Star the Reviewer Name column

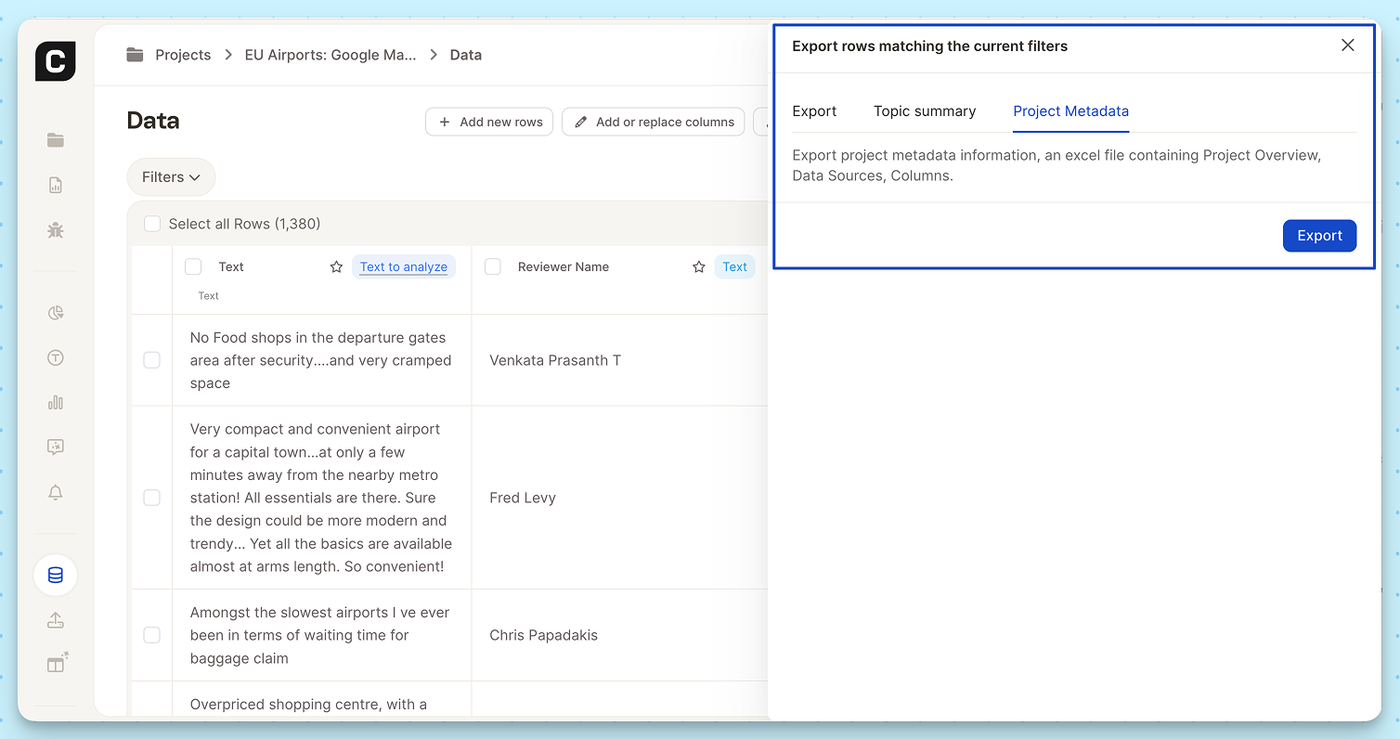(699, 267)
